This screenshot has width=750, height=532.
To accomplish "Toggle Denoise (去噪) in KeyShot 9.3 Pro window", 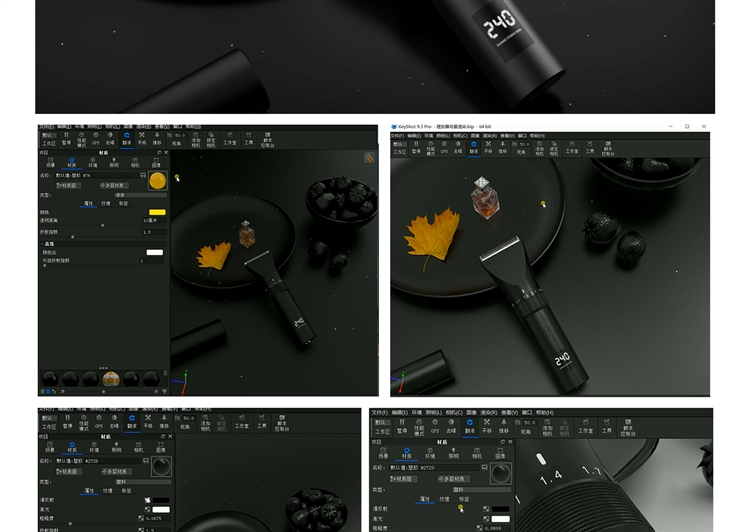I will (x=458, y=147).
